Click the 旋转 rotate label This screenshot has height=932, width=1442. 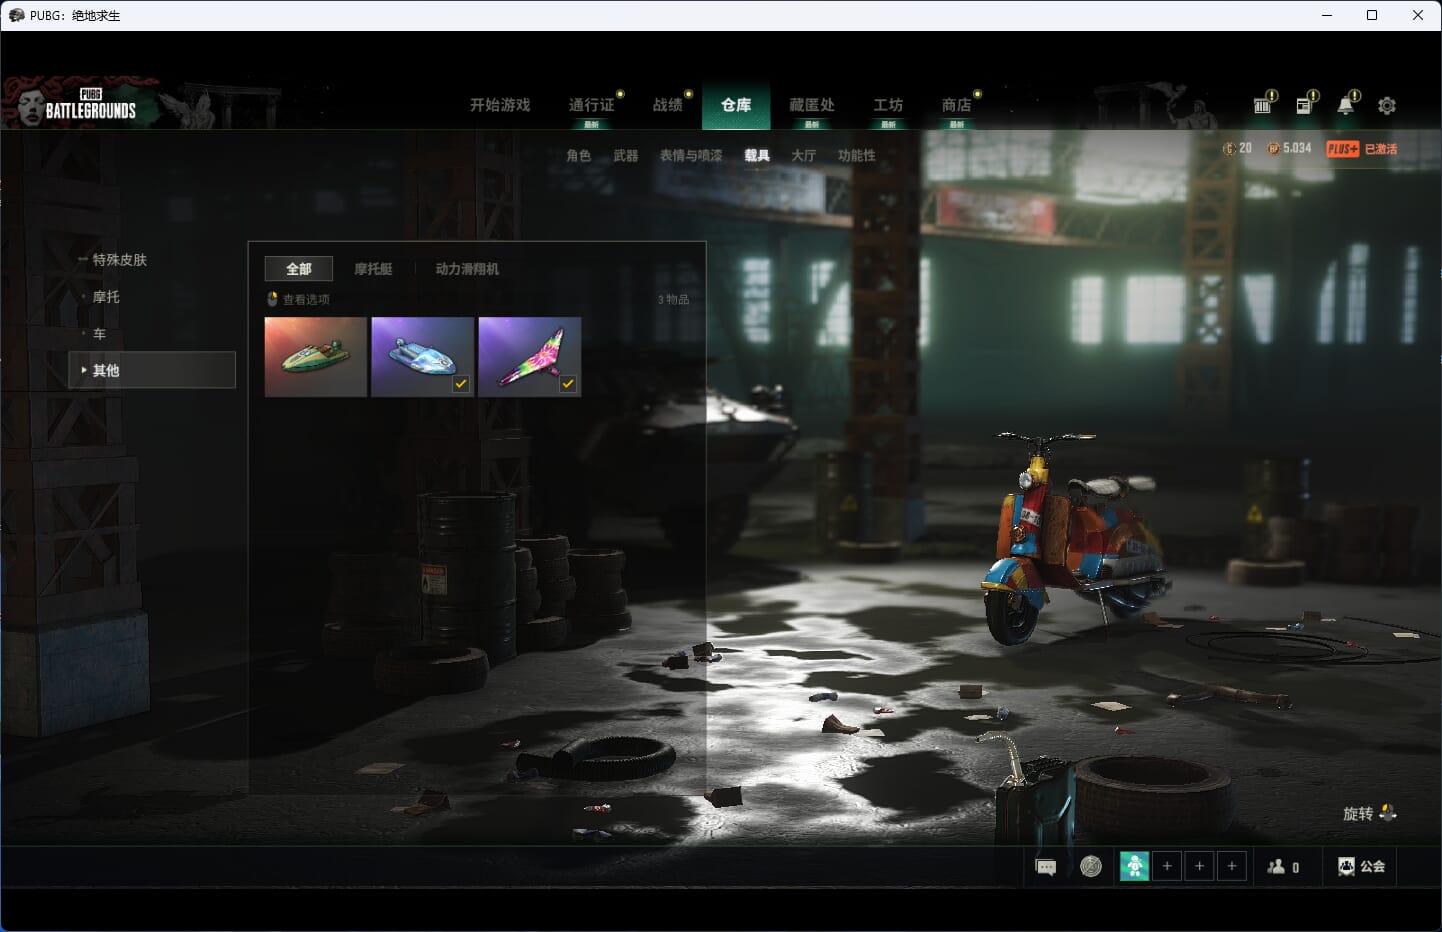[1357, 814]
